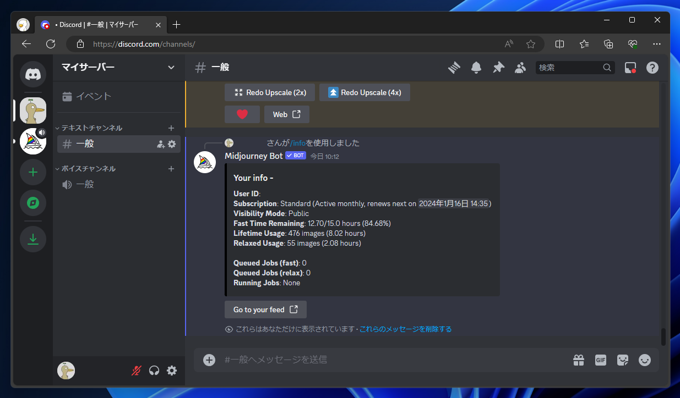Show pinned messages pin icon
The height and width of the screenshot is (398, 680).
pos(498,68)
